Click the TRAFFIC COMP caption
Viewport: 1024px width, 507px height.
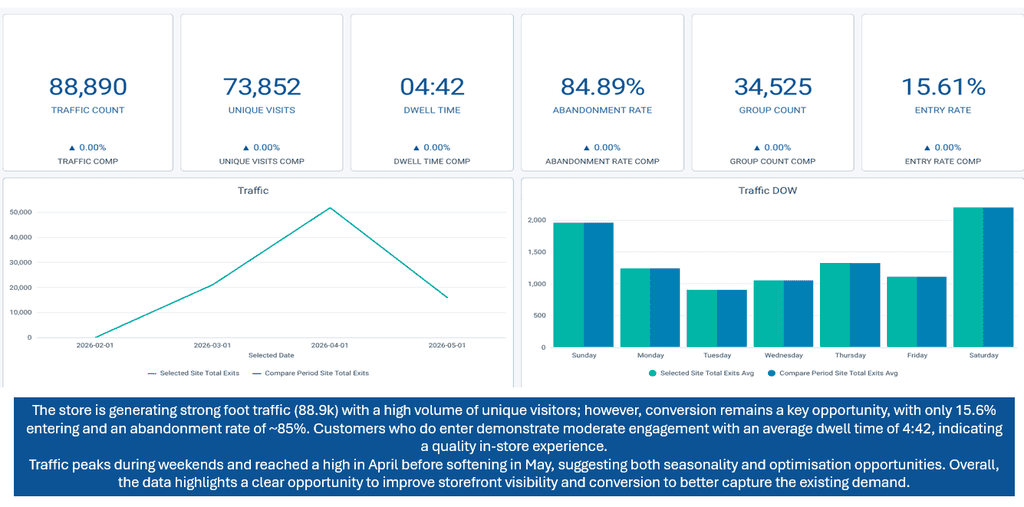(88, 161)
